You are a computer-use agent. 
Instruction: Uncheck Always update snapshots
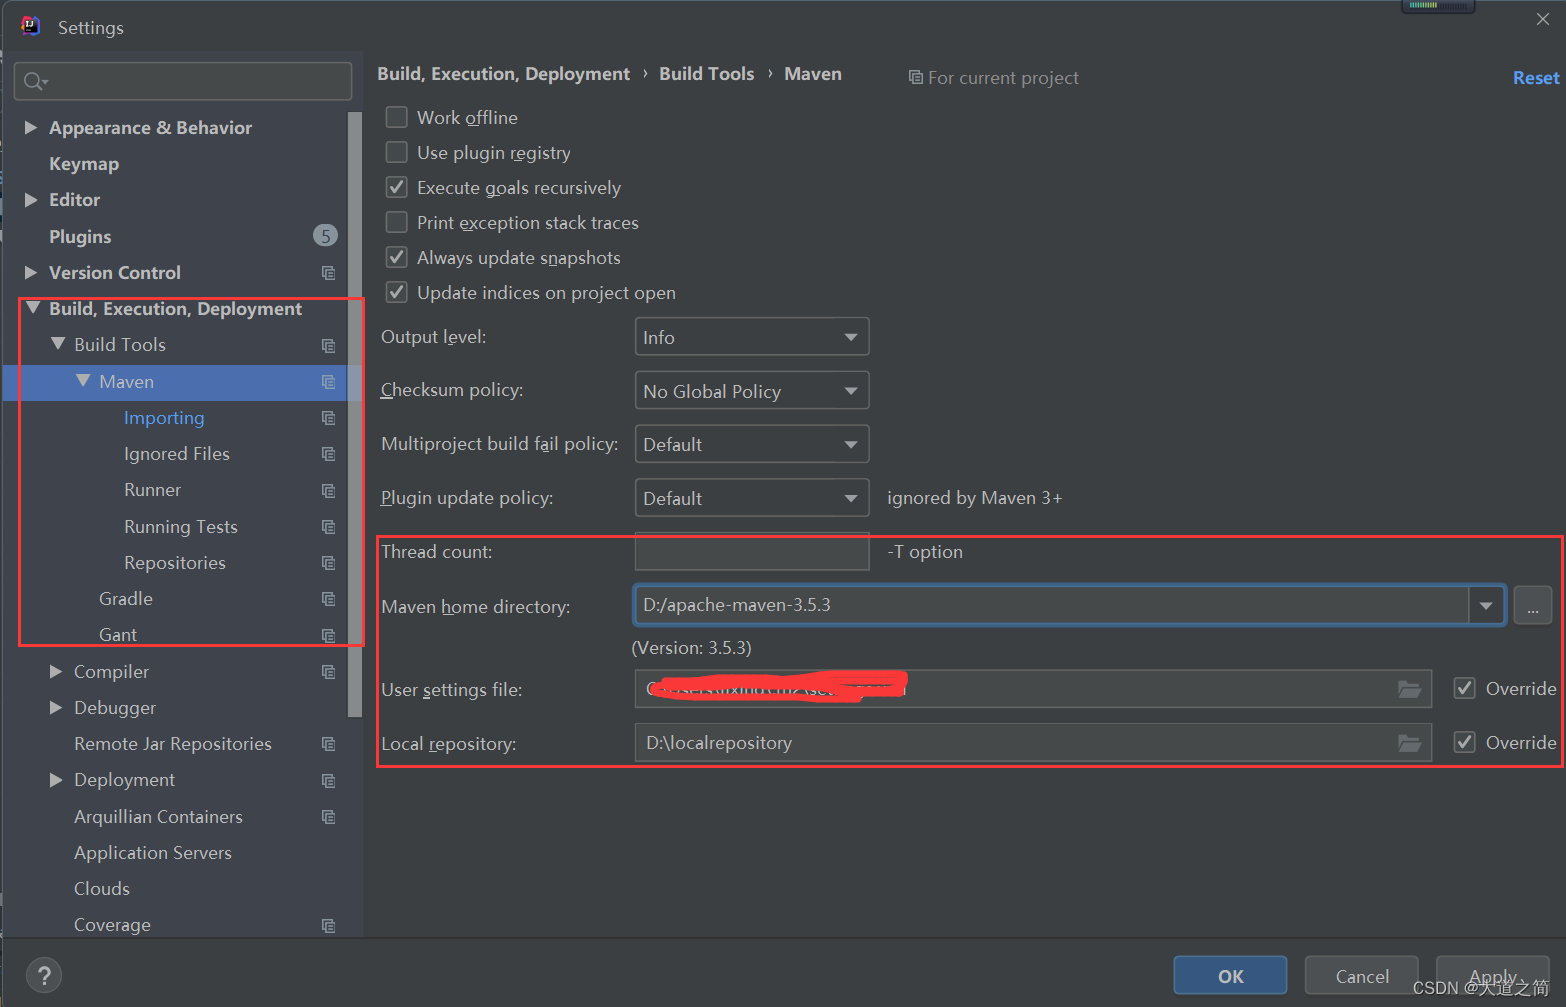click(x=397, y=257)
